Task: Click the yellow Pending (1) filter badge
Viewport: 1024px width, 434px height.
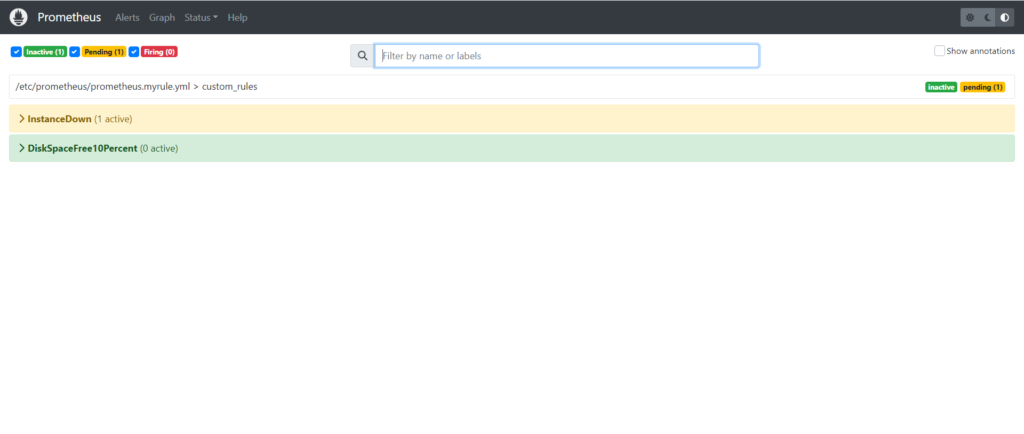Action: click(x=104, y=52)
